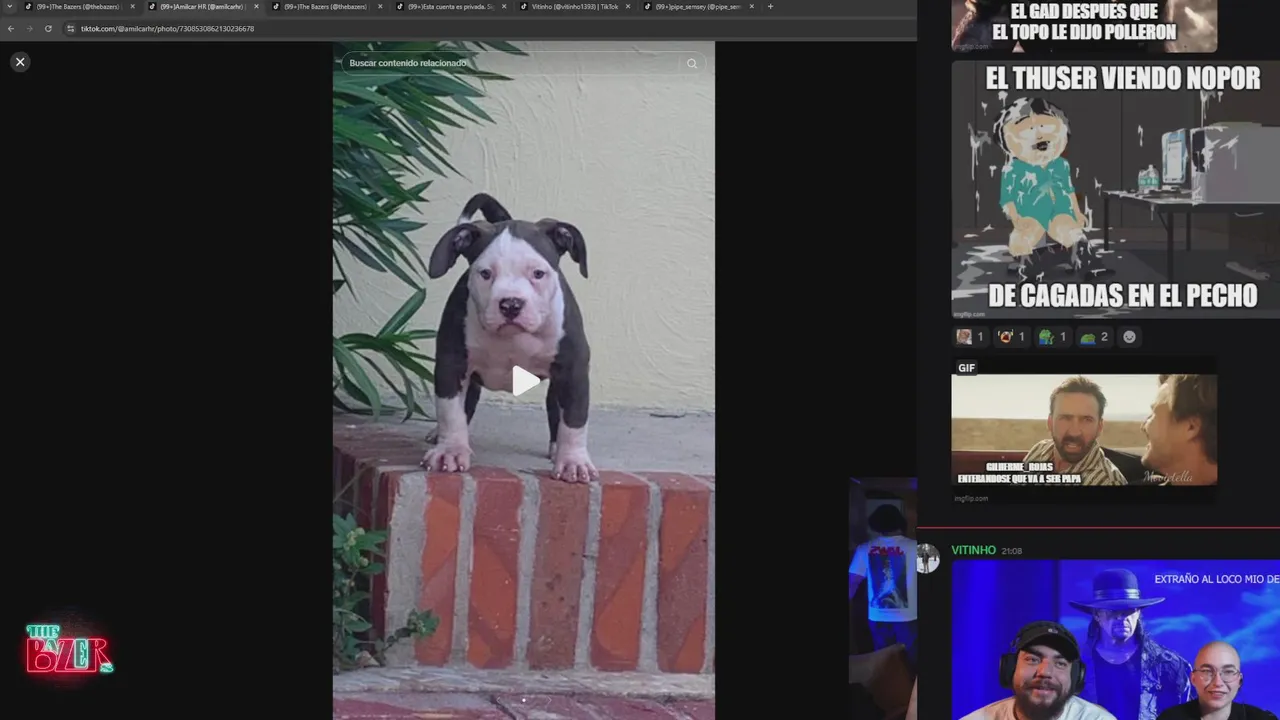The width and height of the screenshot is (1280, 720).
Task: Close the third tab, second 'The Bazers'
Action: (x=380, y=7)
